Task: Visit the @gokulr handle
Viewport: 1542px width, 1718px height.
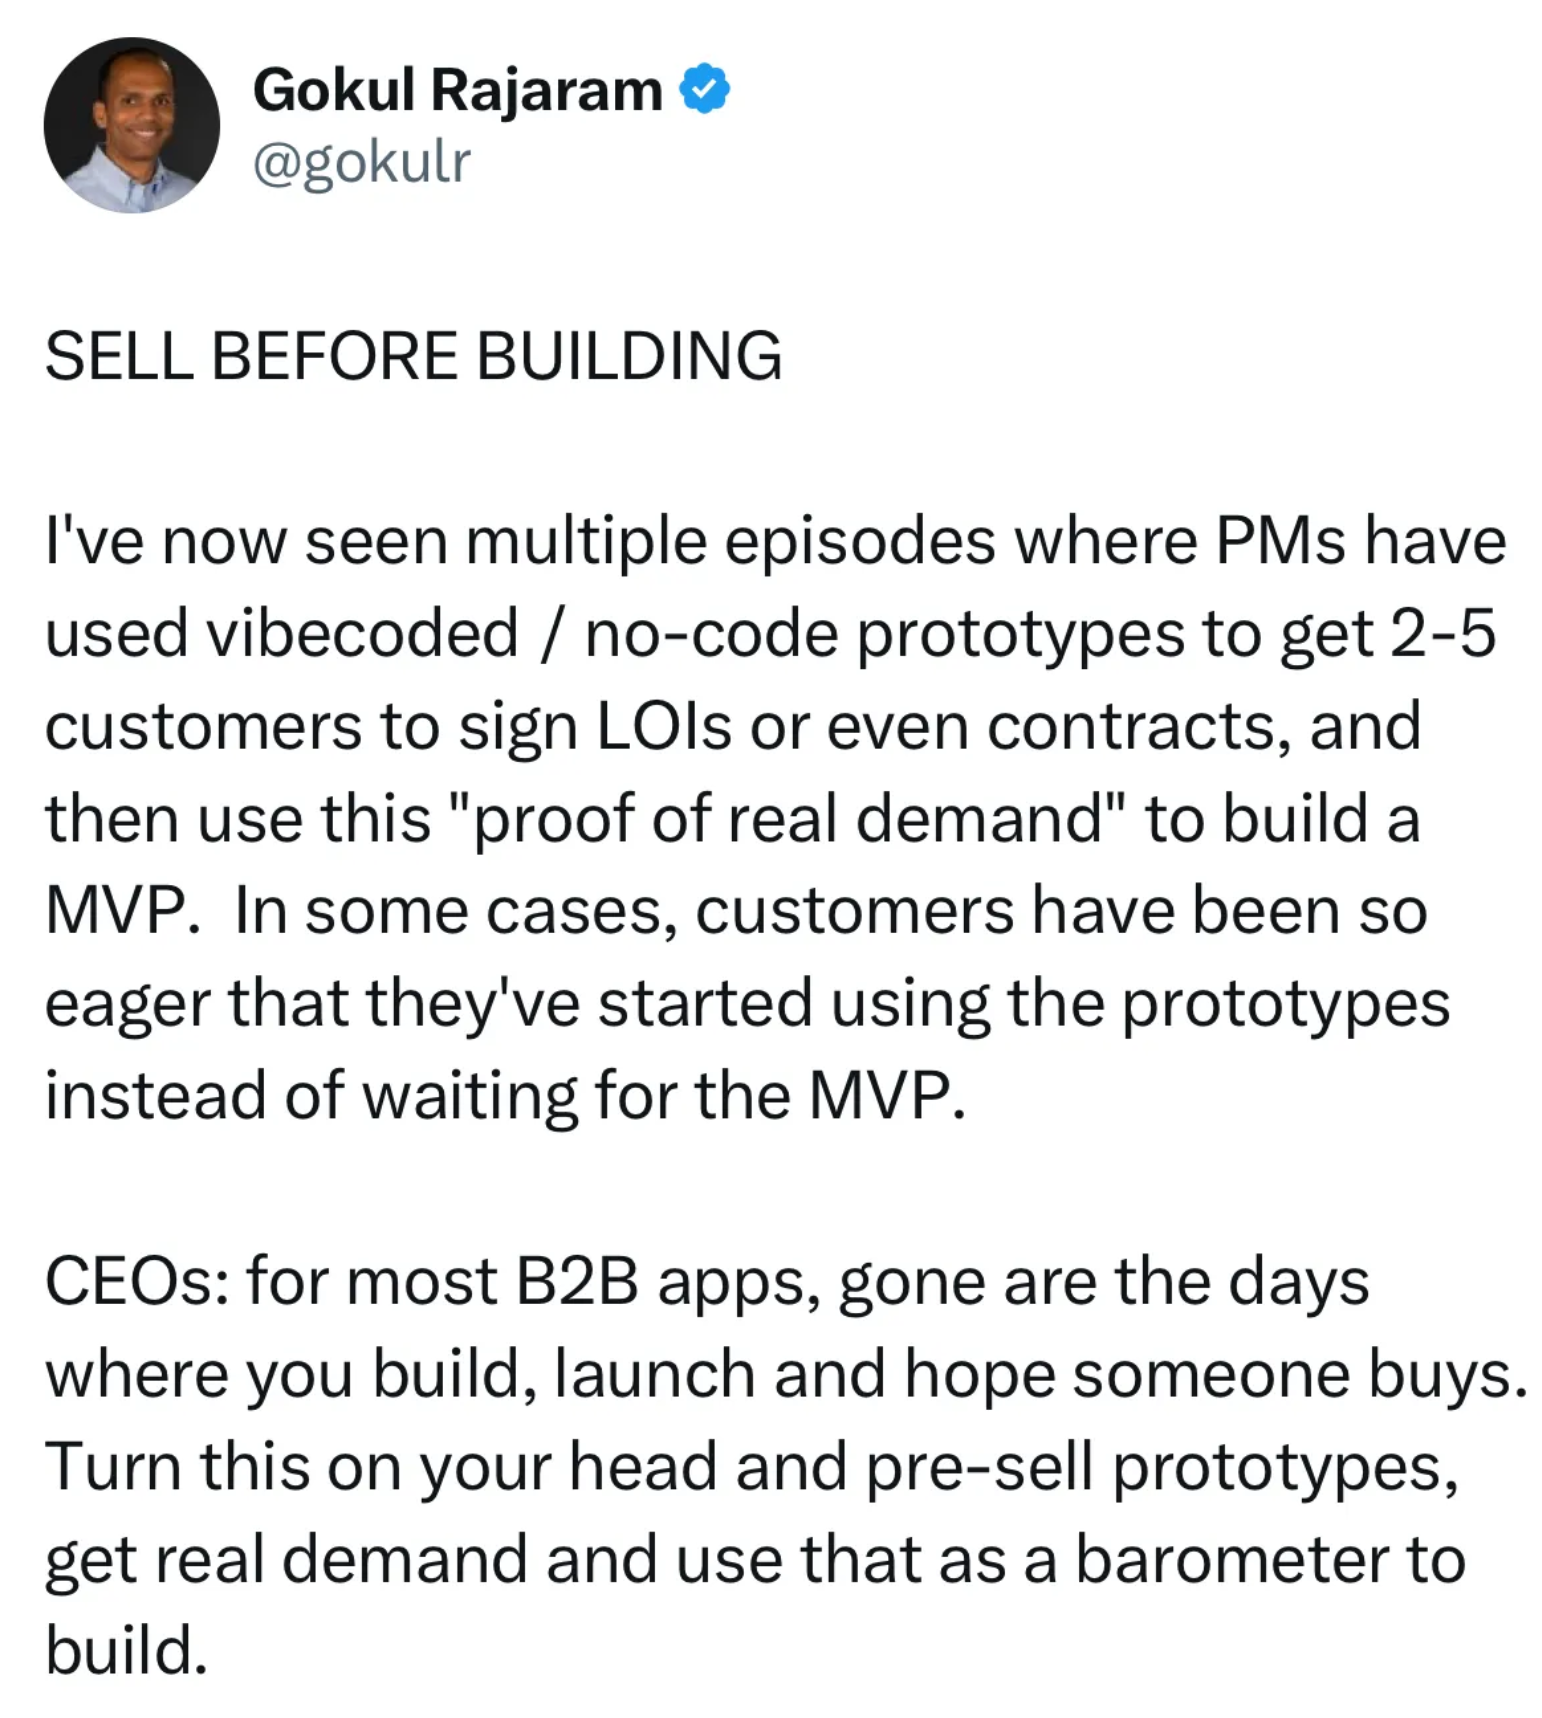Action: (361, 162)
